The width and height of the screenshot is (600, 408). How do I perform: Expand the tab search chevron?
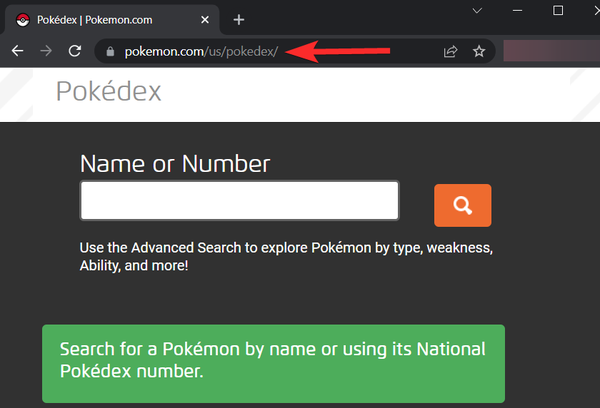(x=476, y=11)
